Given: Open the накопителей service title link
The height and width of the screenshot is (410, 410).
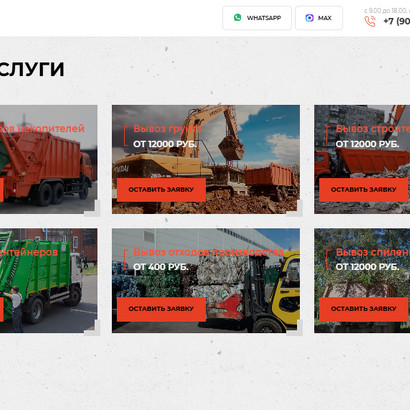Looking at the screenshot, I should tap(42, 129).
